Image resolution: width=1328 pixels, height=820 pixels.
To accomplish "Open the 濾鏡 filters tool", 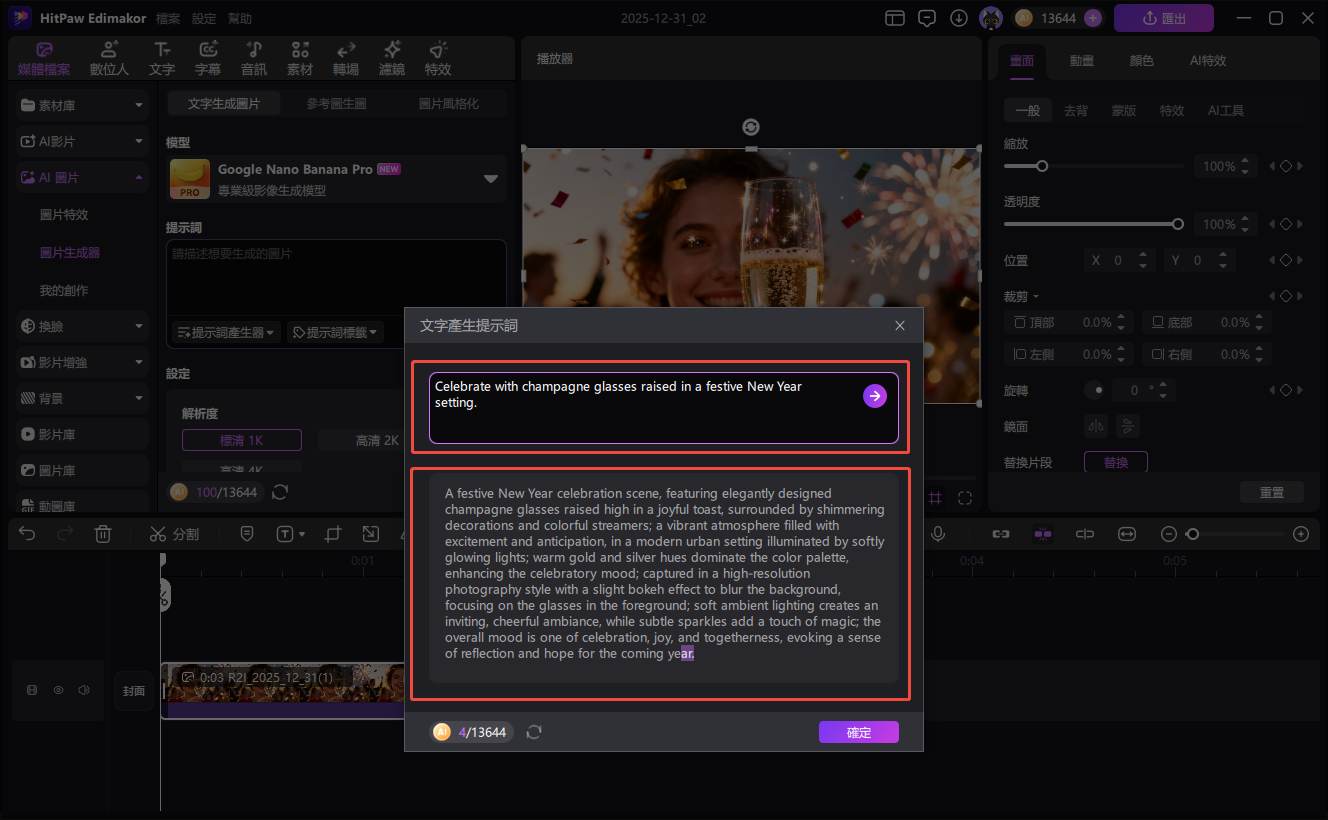I will pos(392,59).
